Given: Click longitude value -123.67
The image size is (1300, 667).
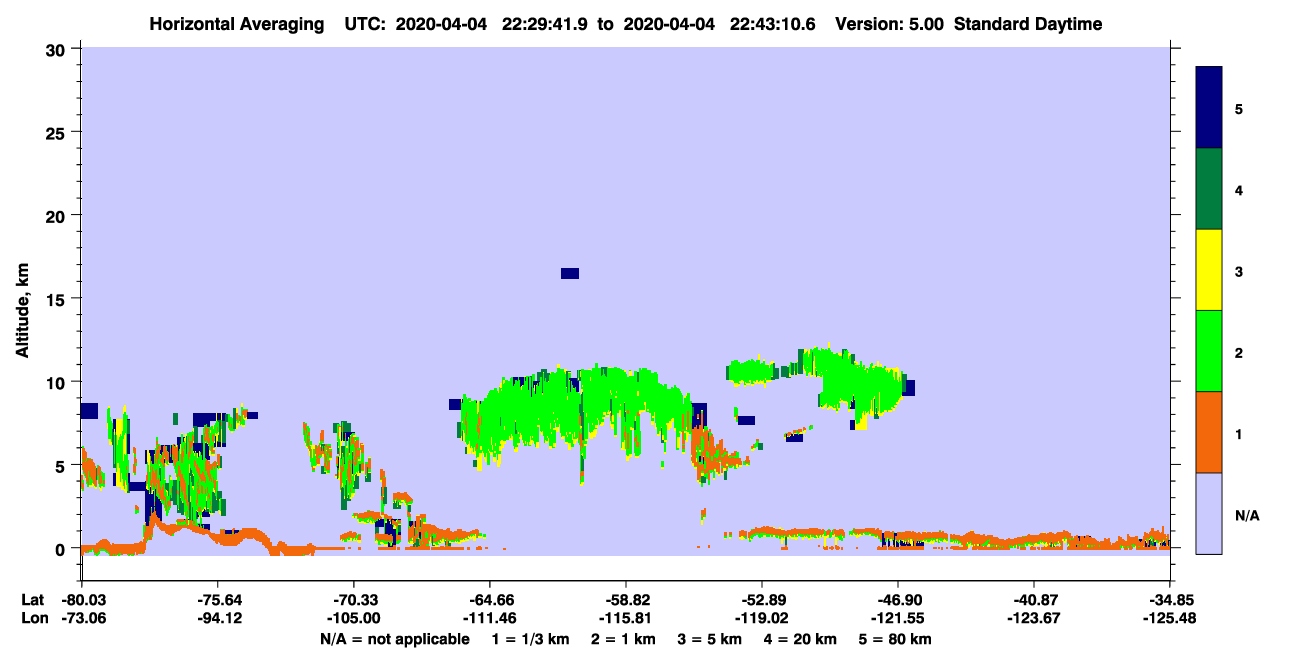Looking at the screenshot, I should 1034,618.
